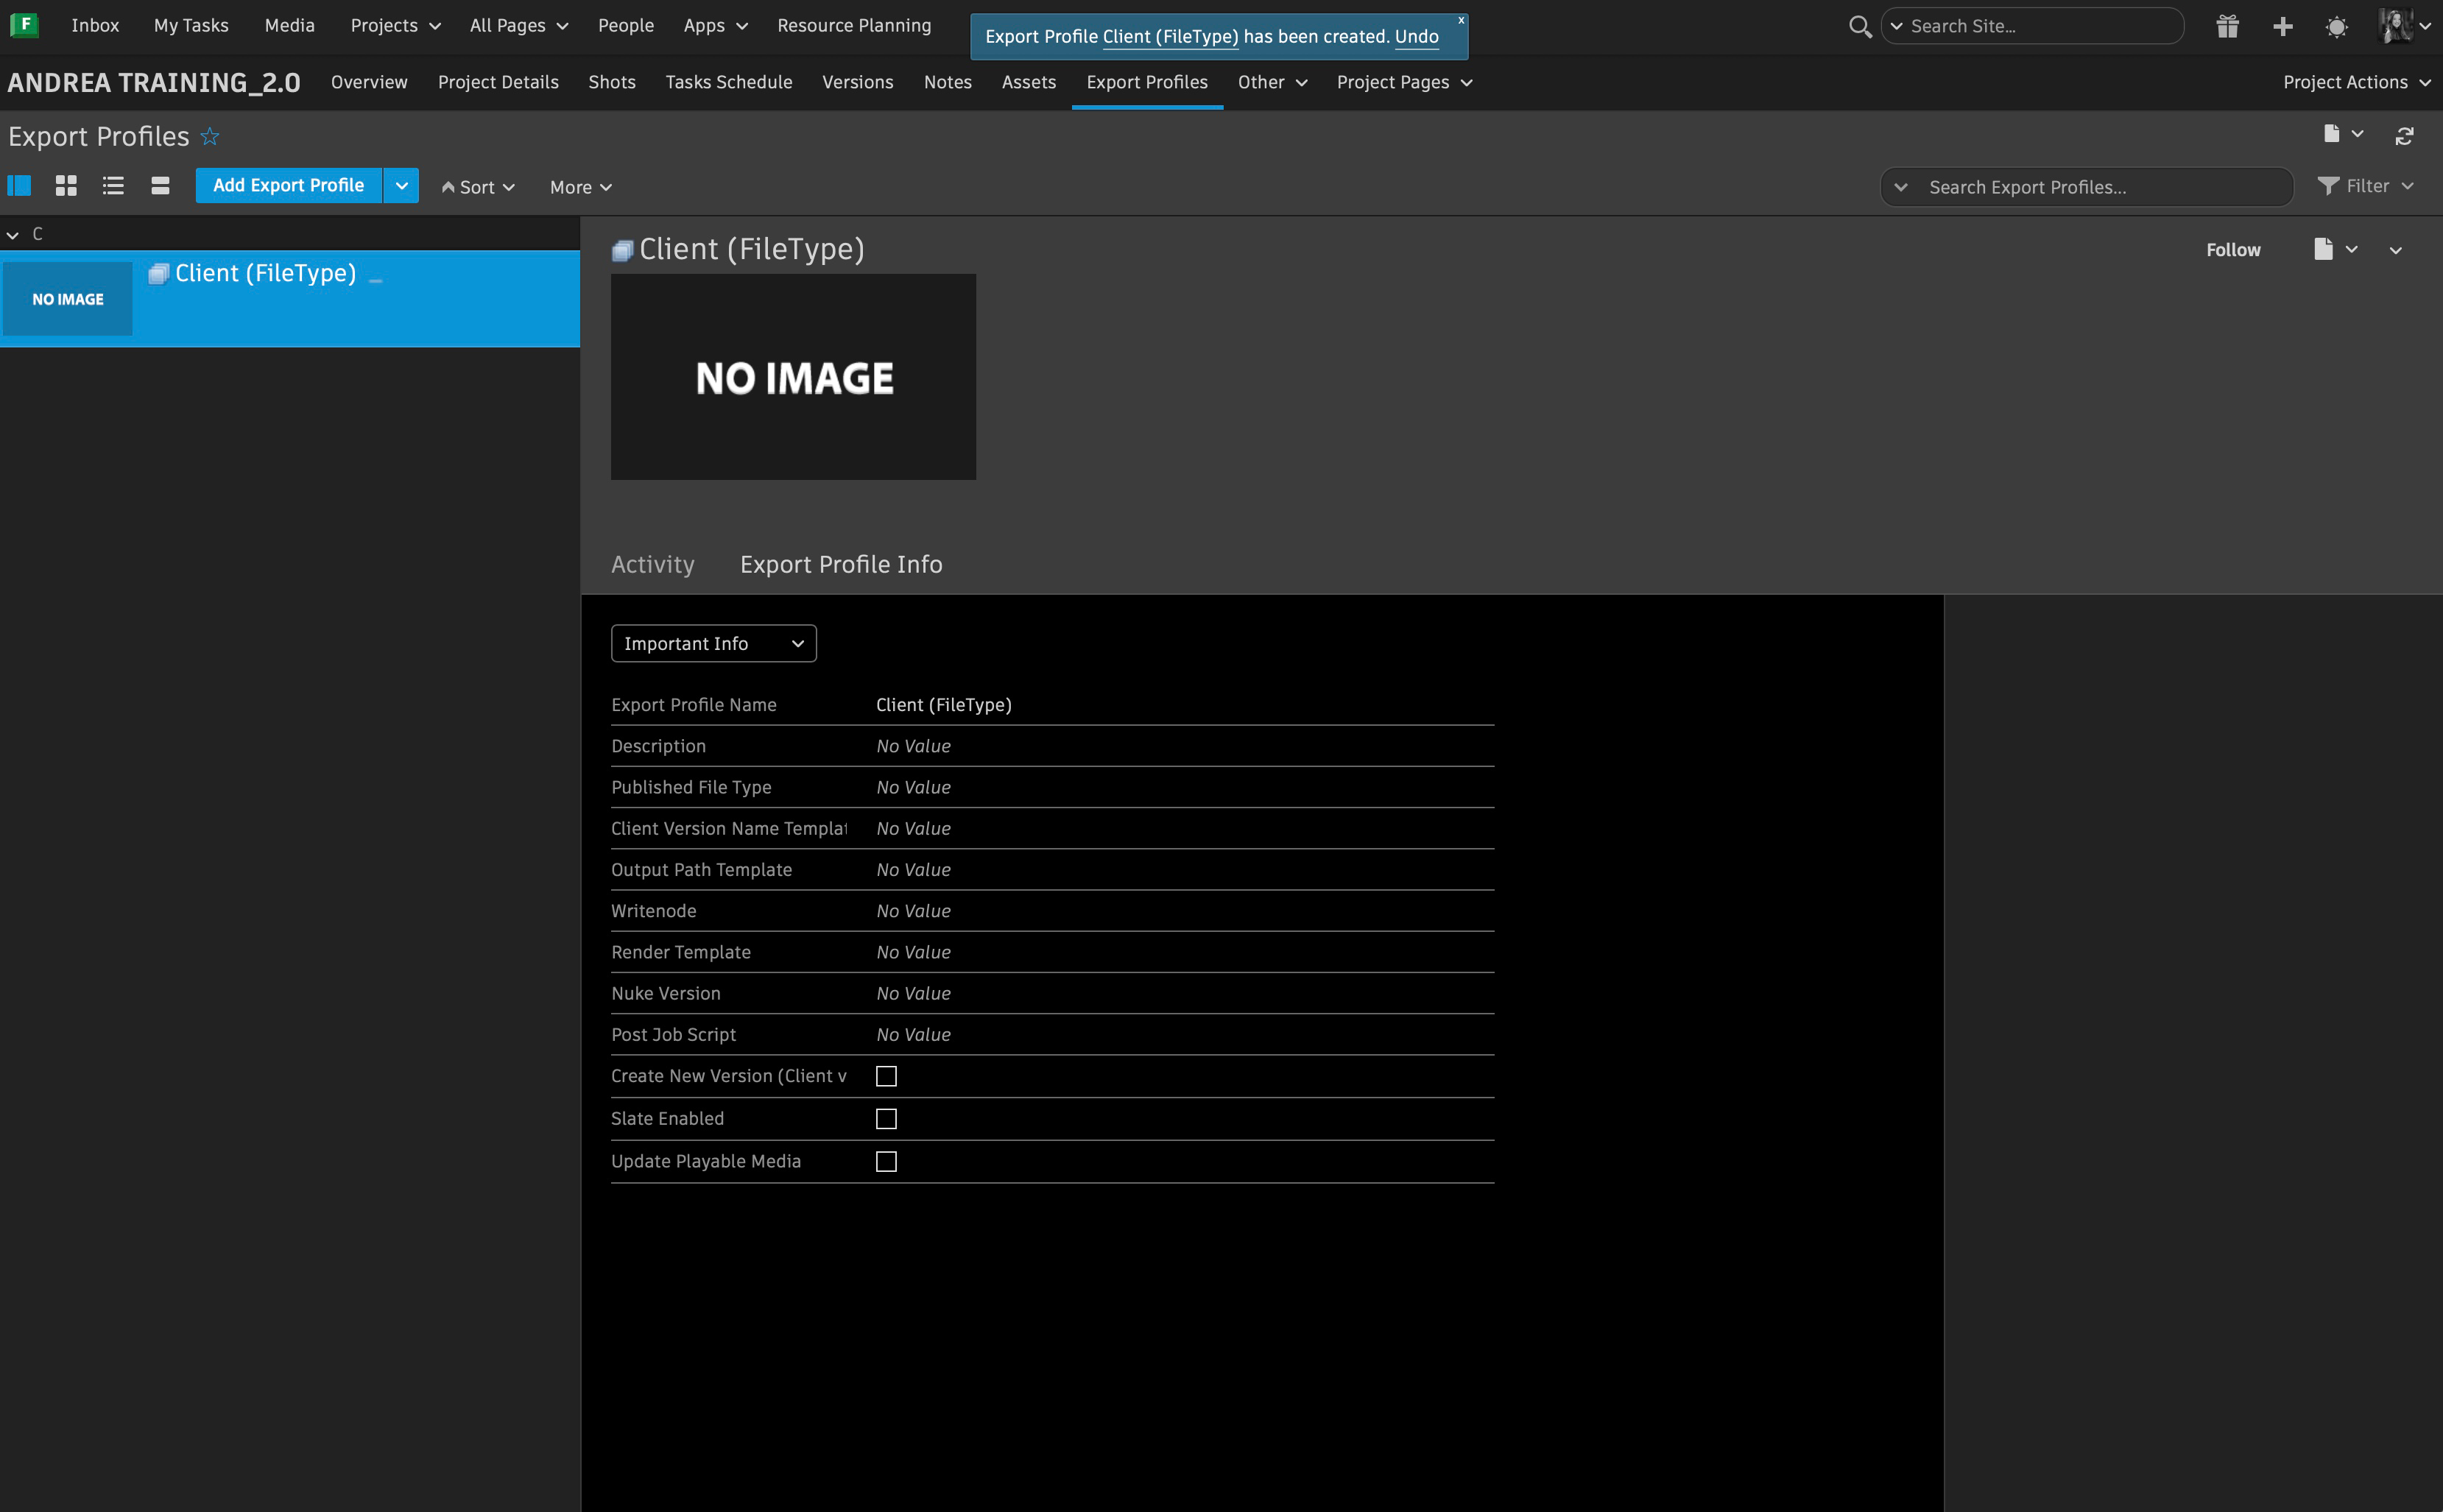
Task: Check Update Playable Media checkbox
Action: click(x=886, y=1162)
